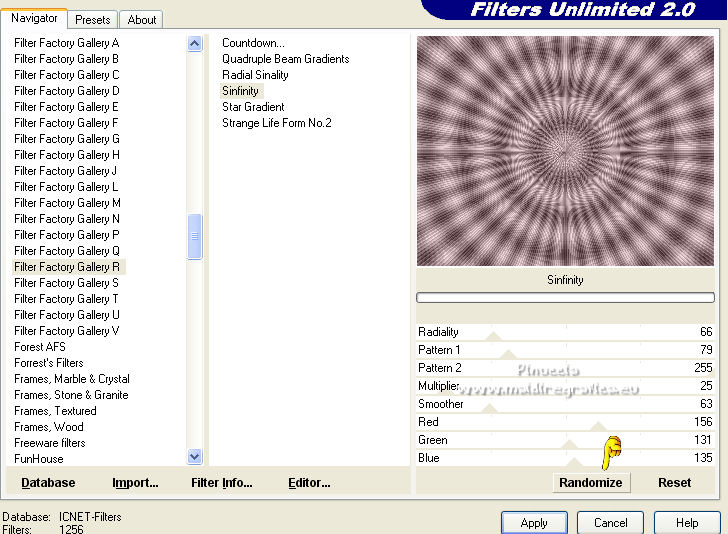Screen dimensions: 728x534
Task: Open Filter Info...
Action: tap(222, 483)
